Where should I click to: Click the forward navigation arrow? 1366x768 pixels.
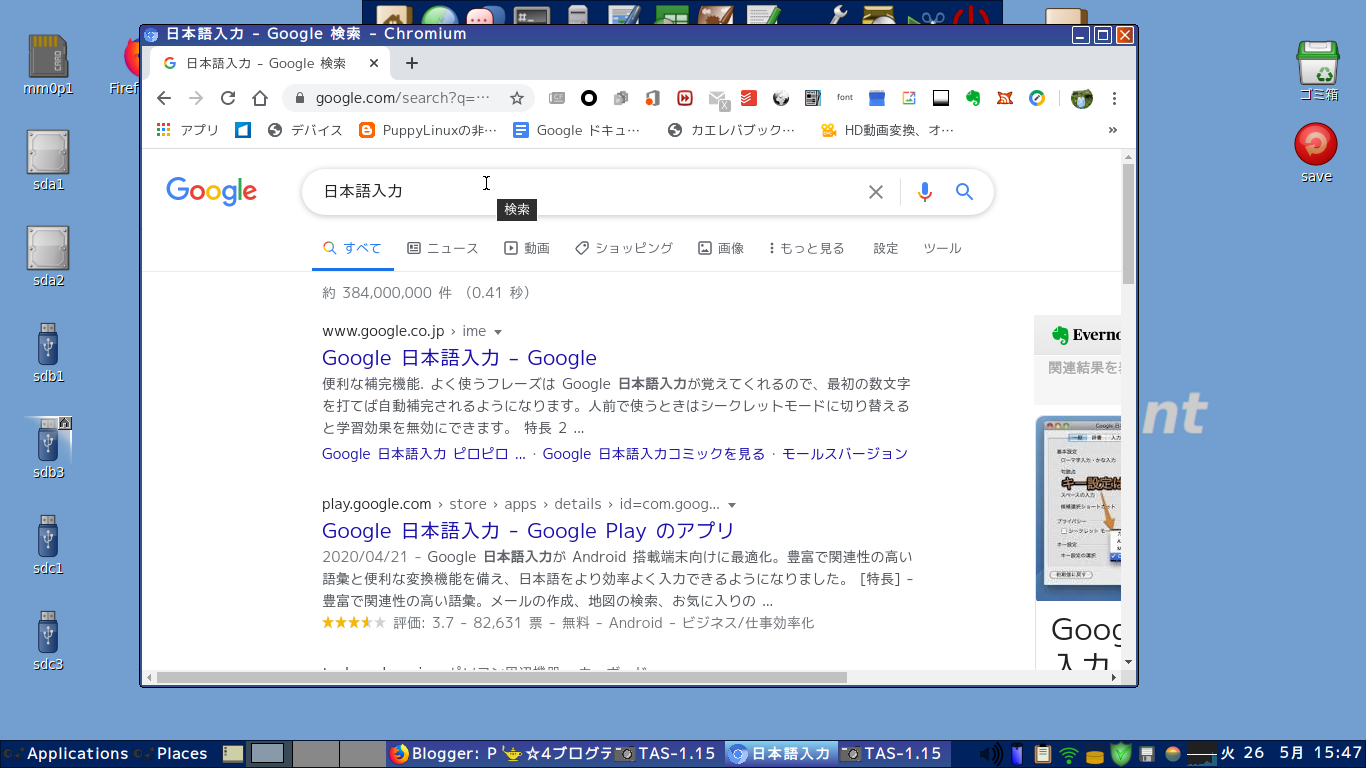[x=196, y=98]
